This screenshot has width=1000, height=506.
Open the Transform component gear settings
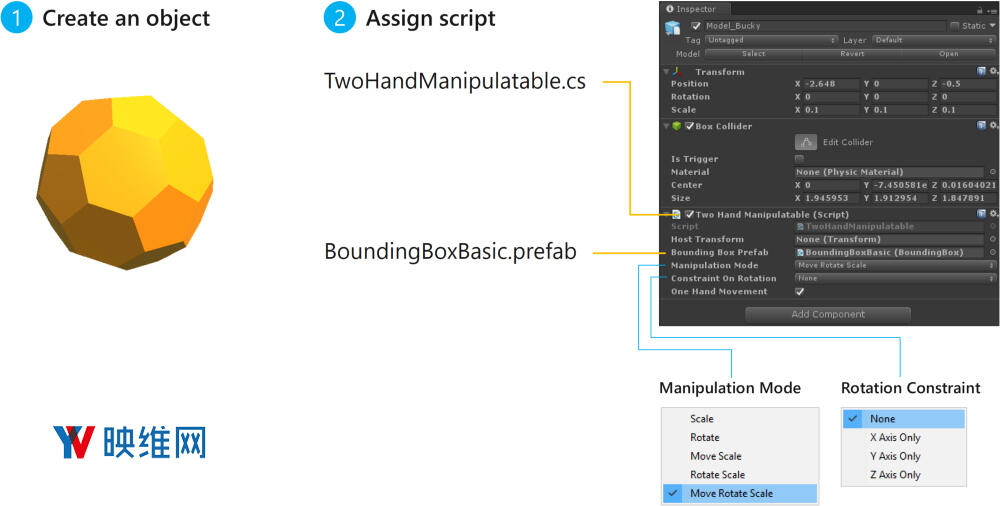click(x=992, y=72)
